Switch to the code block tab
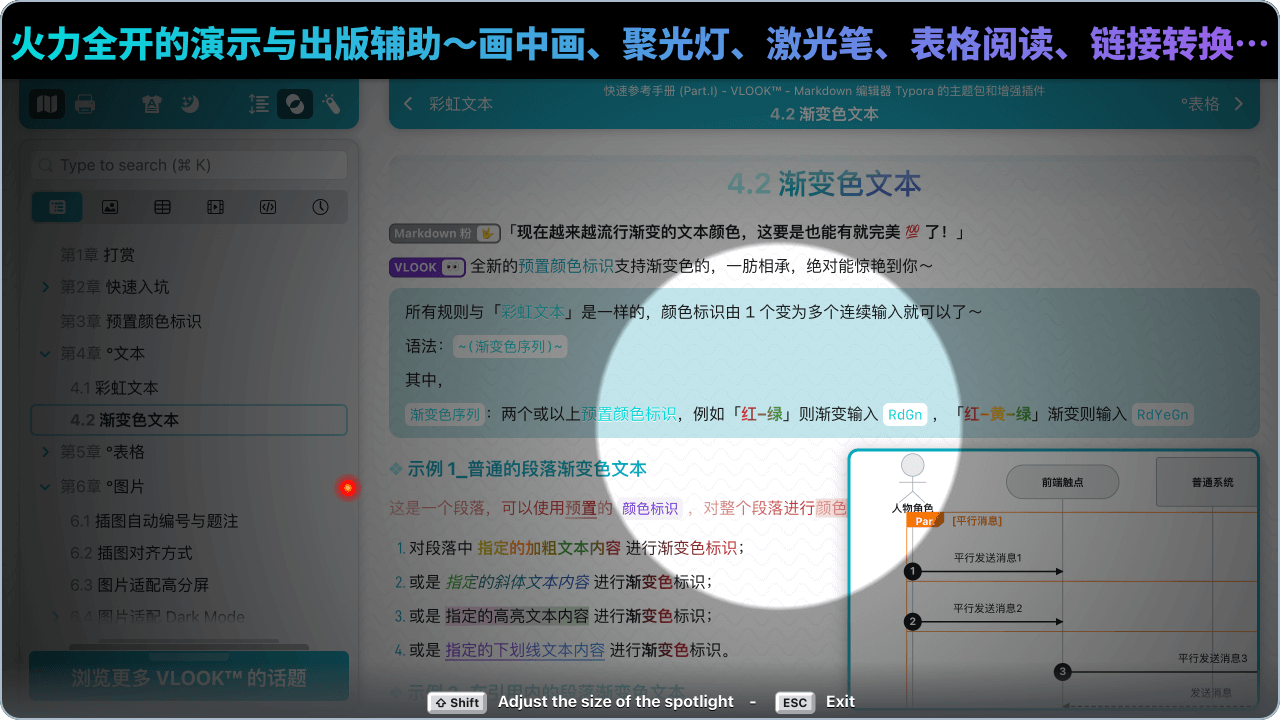1280x720 pixels. click(267, 207)
